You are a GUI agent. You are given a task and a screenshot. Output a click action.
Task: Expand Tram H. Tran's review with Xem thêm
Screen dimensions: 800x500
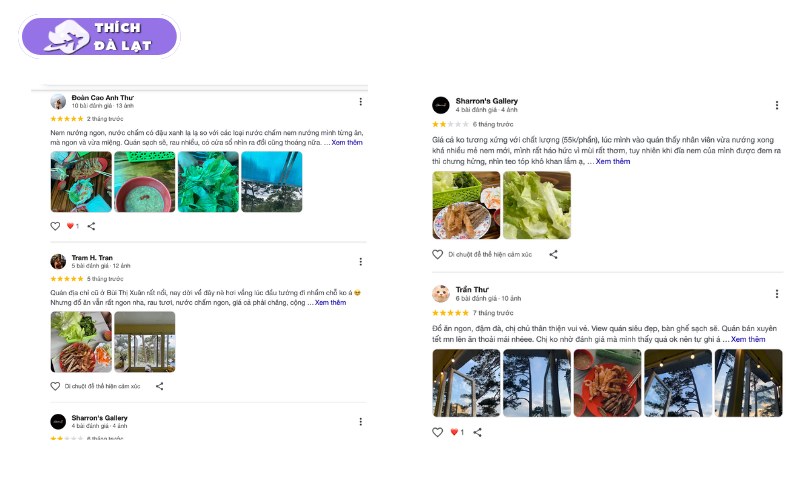(330, 302)
